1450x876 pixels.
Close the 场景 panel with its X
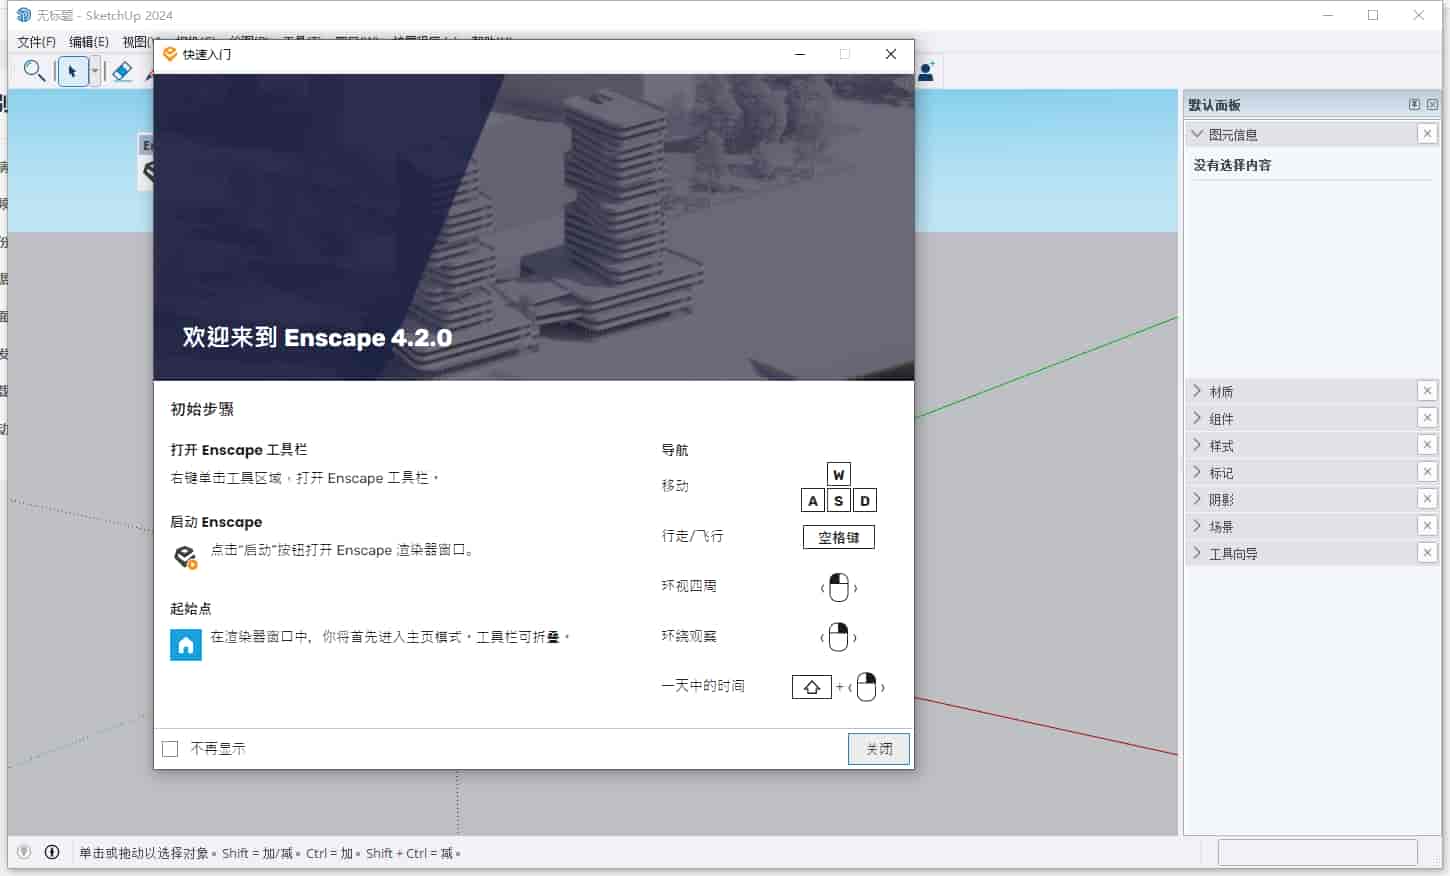[x=1428, y=525]
